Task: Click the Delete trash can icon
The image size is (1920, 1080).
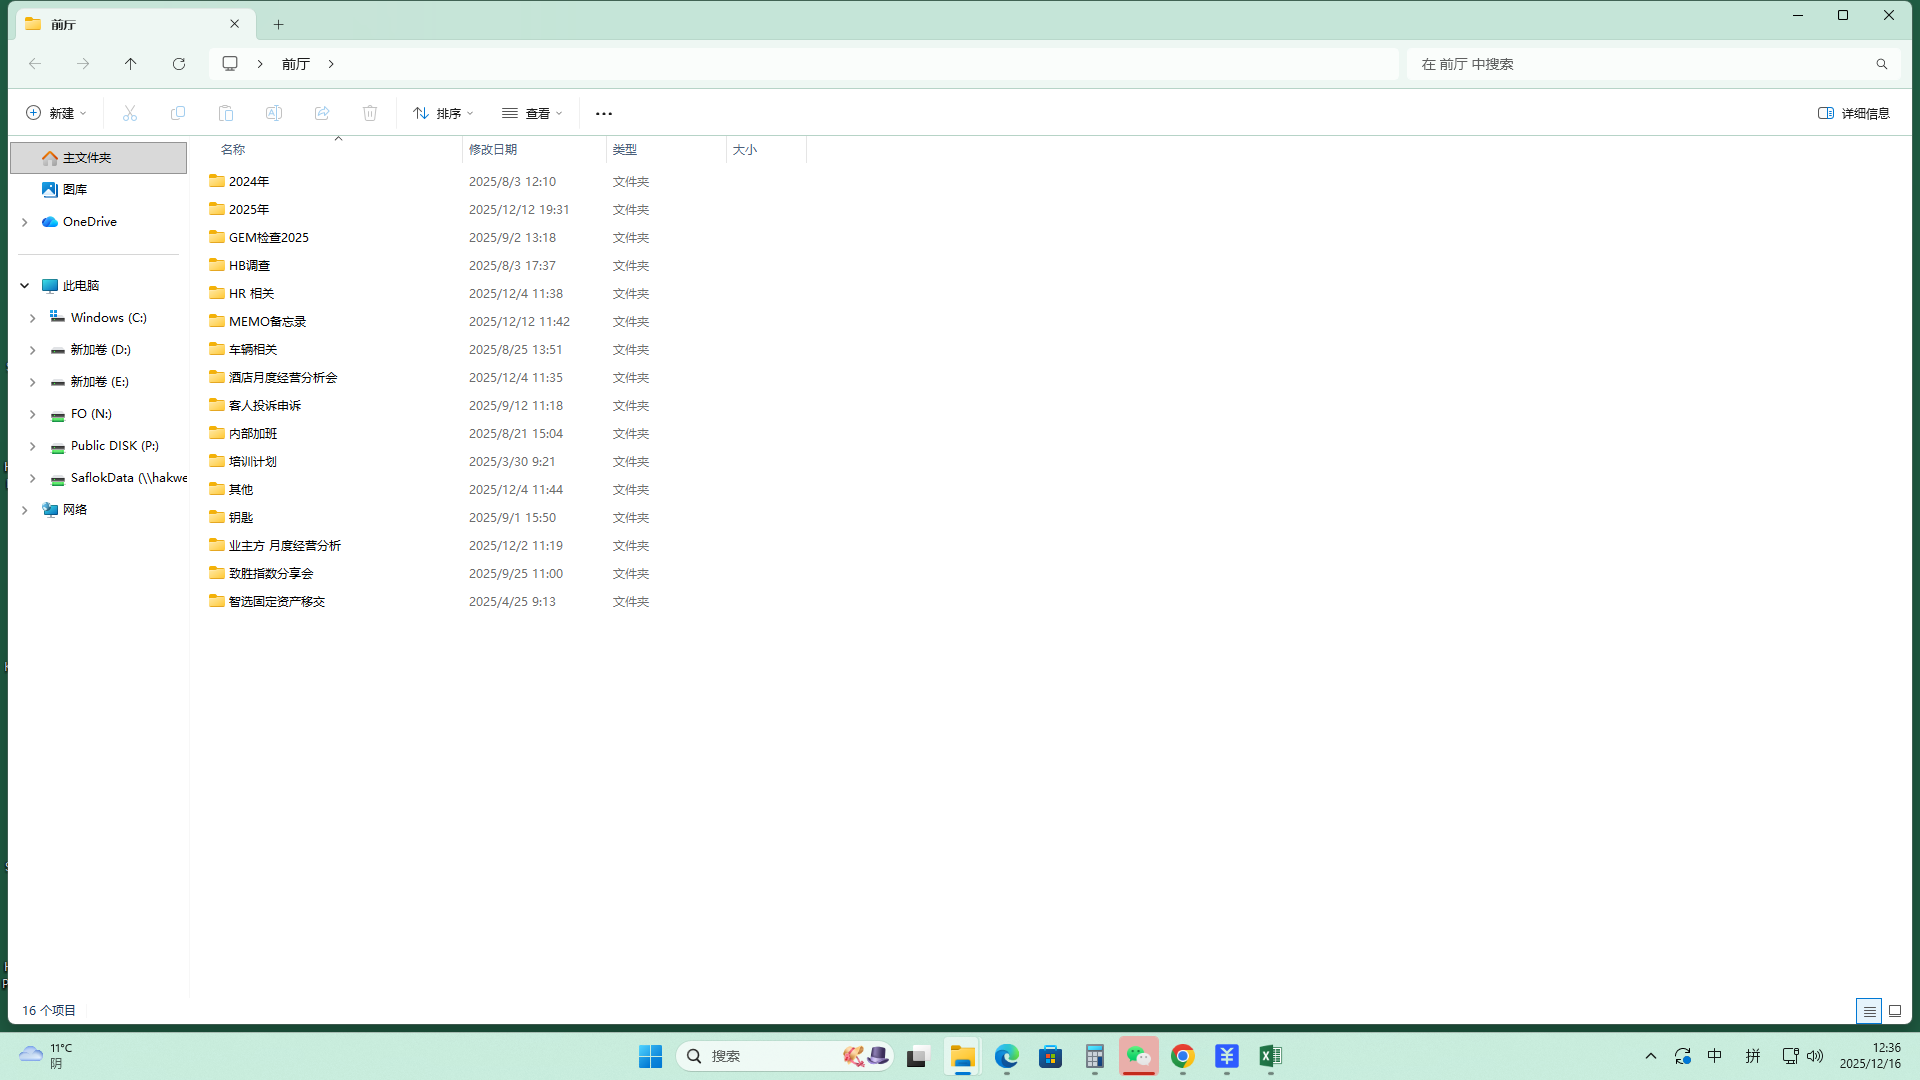Action: [x=370, y=113]
